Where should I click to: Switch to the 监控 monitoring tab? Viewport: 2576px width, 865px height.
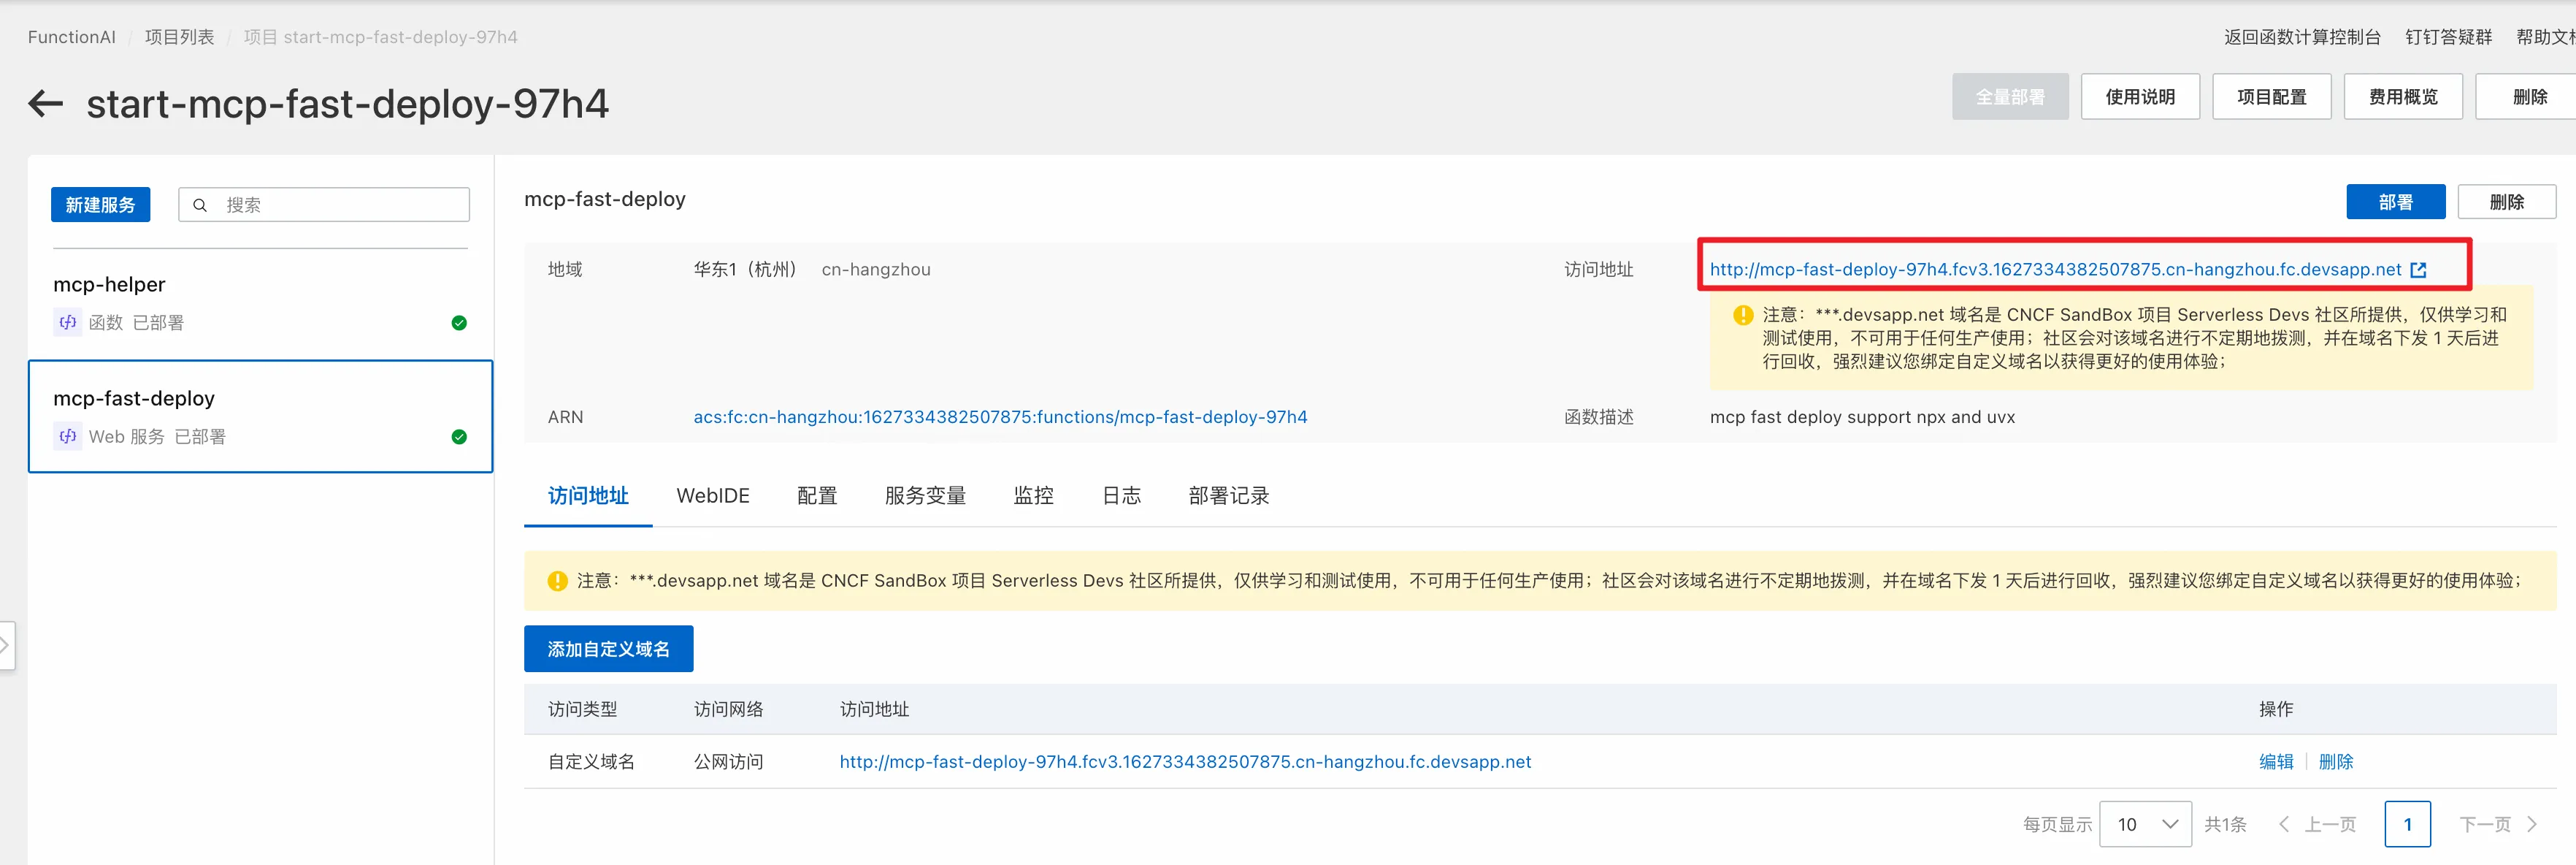click(x=1033, y=495)
